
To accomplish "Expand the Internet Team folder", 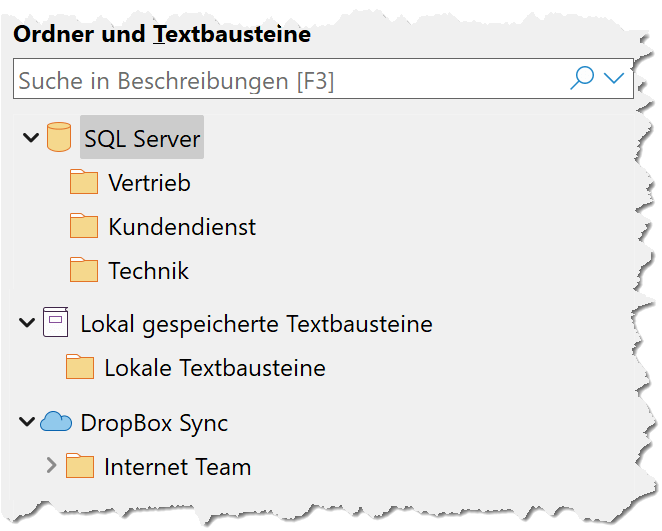I will point(51,465).
